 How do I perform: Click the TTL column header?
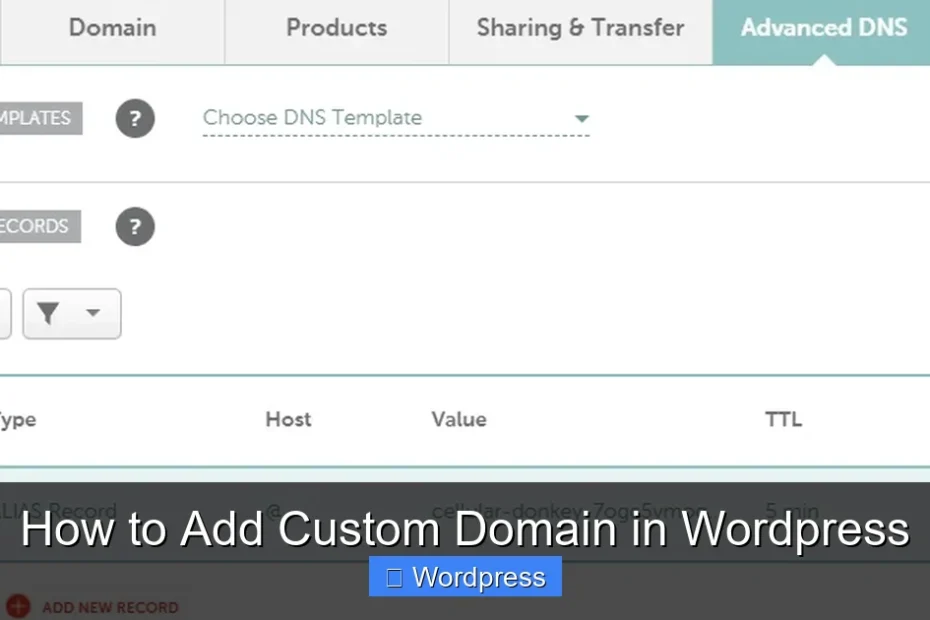783,419
